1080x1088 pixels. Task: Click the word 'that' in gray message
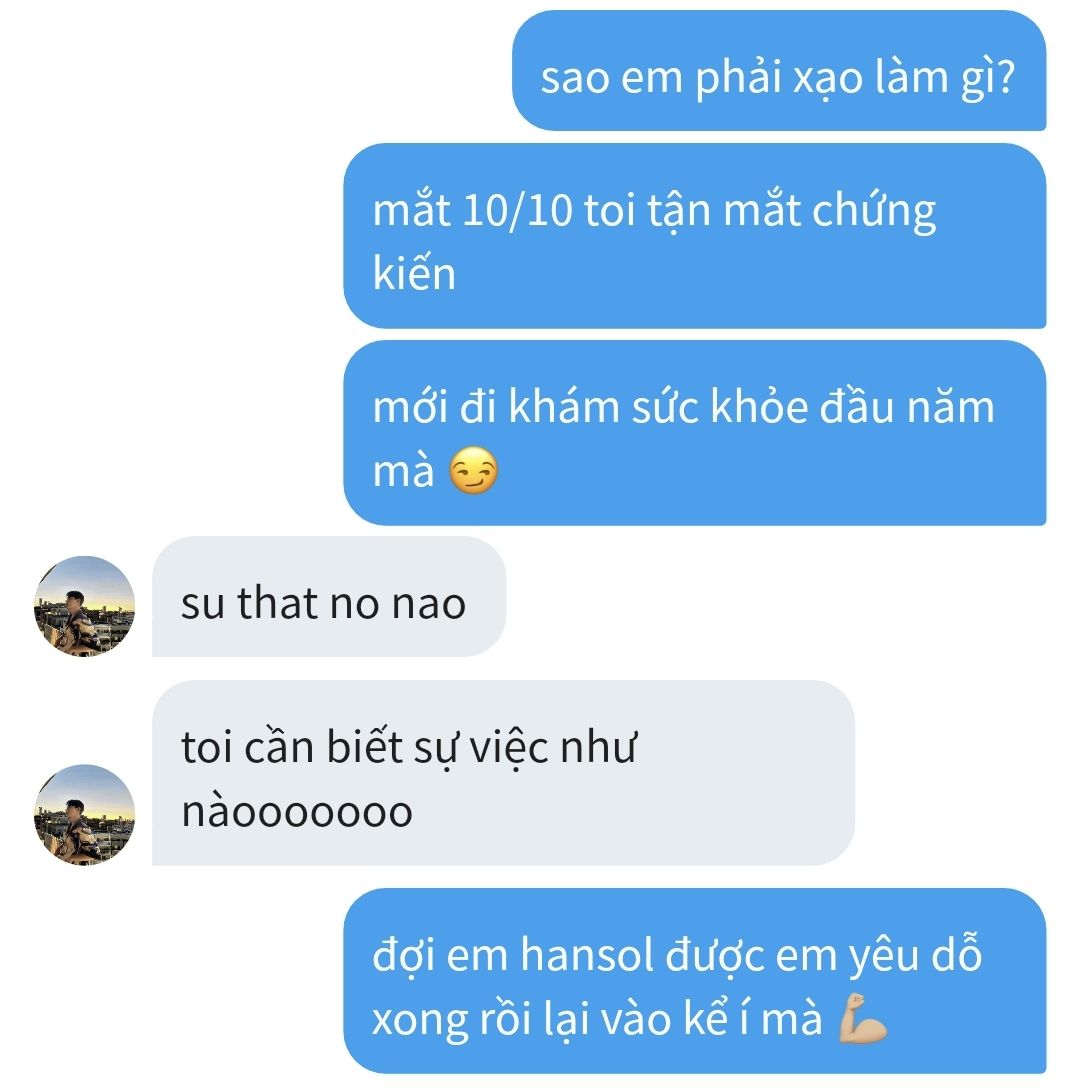[277, 602]
